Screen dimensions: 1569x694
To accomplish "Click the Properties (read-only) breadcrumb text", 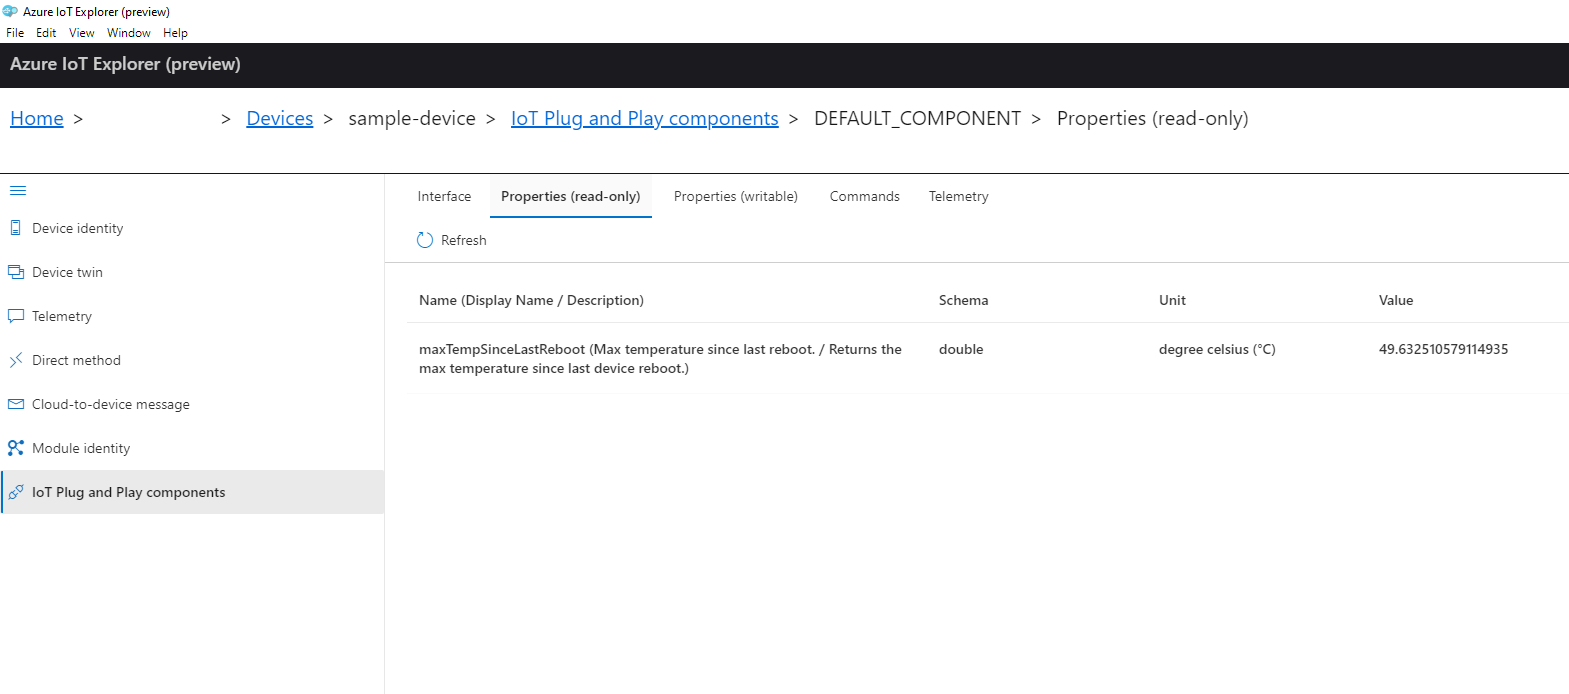I will [1153, 118].
